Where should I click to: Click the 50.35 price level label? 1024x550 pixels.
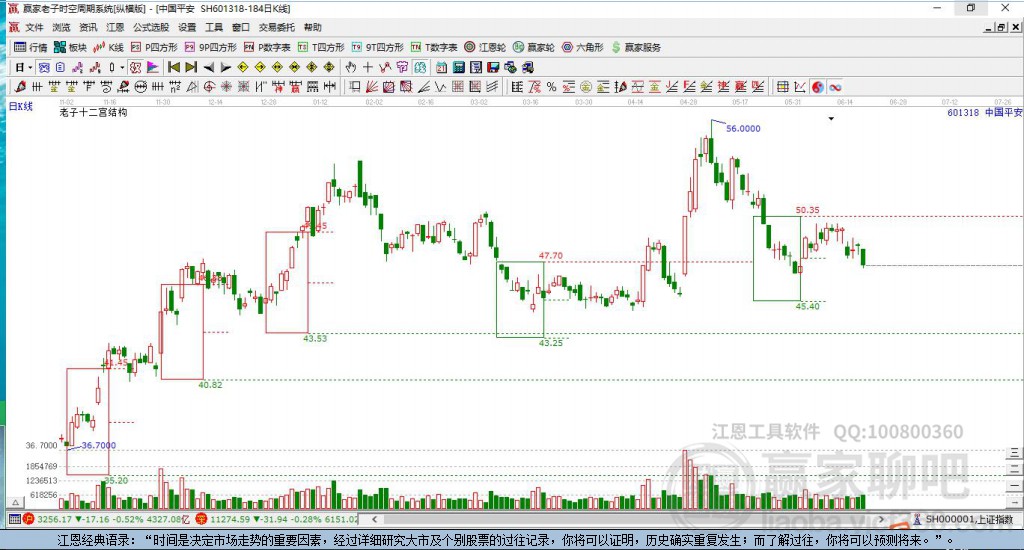pyautogui.click(x=807, y=210)
